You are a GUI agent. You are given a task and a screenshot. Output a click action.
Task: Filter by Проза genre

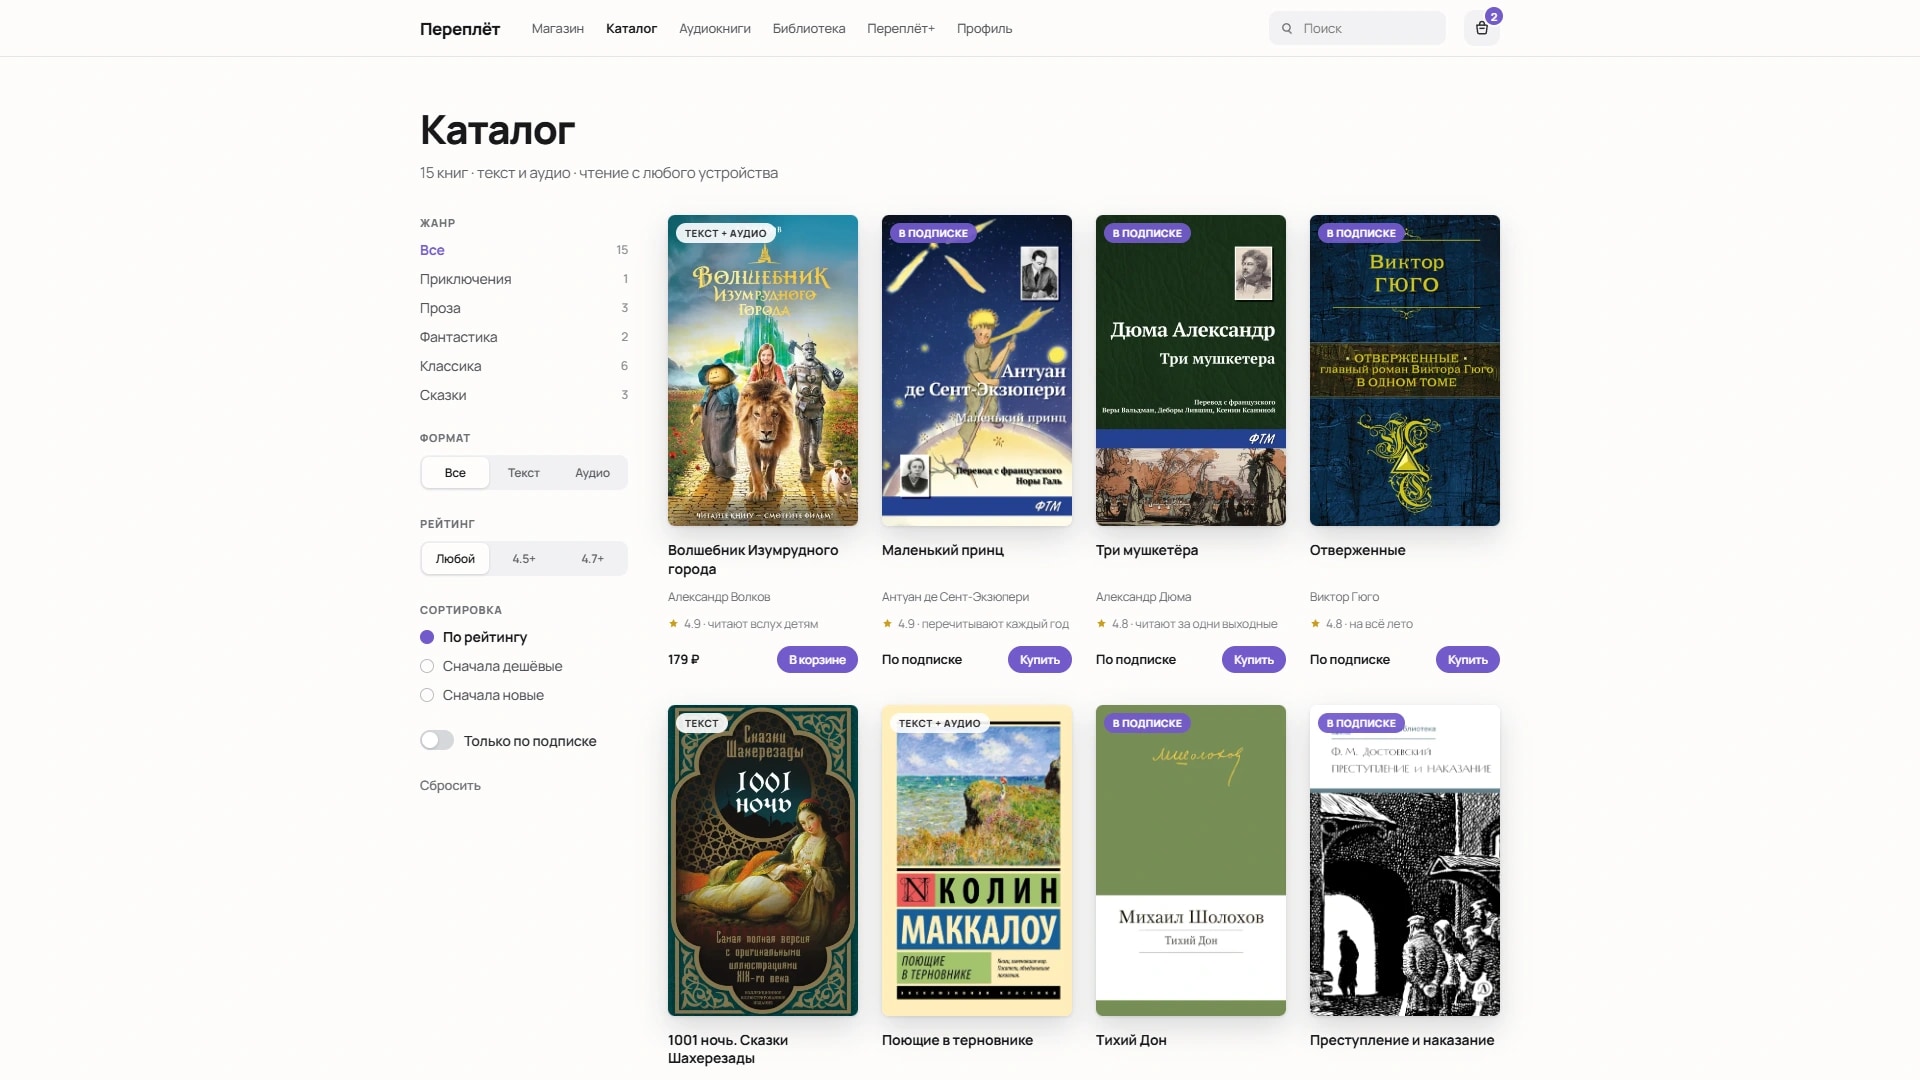click(524, 308)
